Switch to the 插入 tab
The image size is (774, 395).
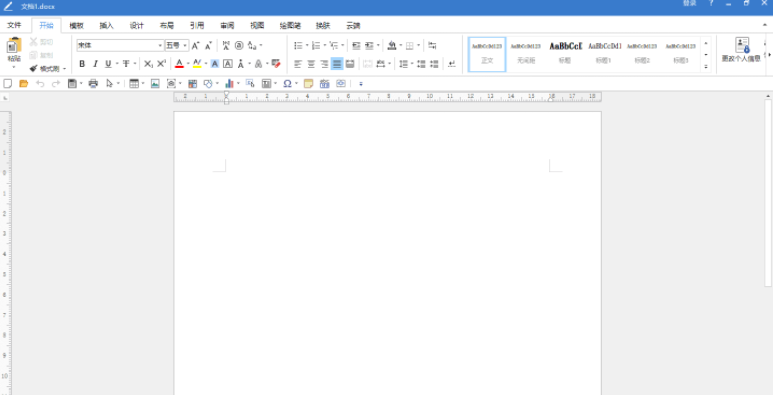[x=106, y=26]
